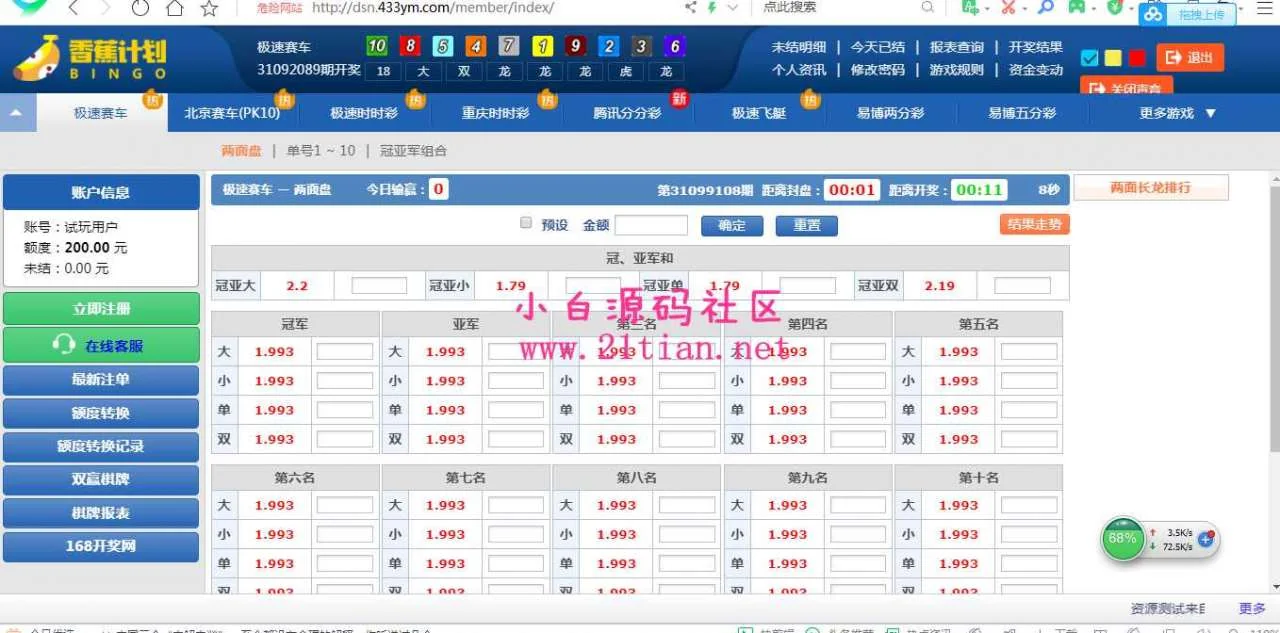The image size is (1280, 633).
Task: Click the browser refresh icon
Action: (x=141, y=9)
